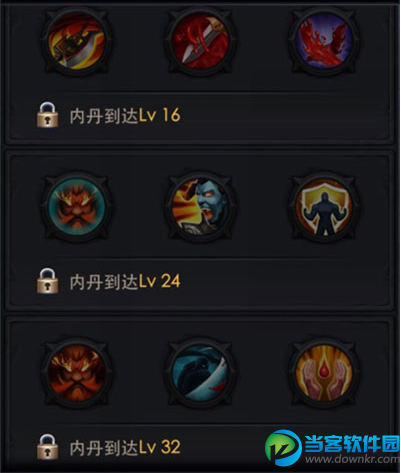The image size is (401, 473).
Task: Select the dark blade slash skill icon
Action: pos(200,373)
